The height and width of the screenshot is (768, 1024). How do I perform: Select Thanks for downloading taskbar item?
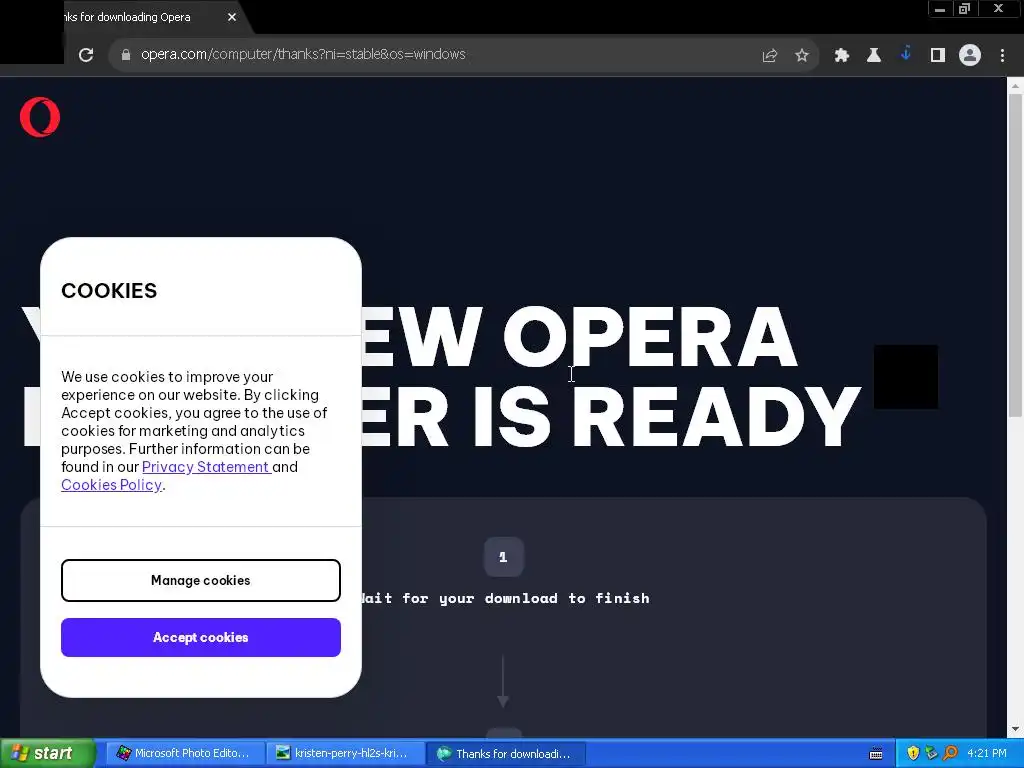point(505,754)
